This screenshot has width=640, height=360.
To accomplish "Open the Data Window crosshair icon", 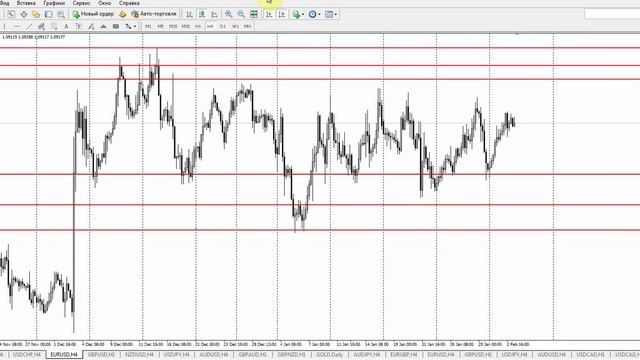I will (24, 14).
